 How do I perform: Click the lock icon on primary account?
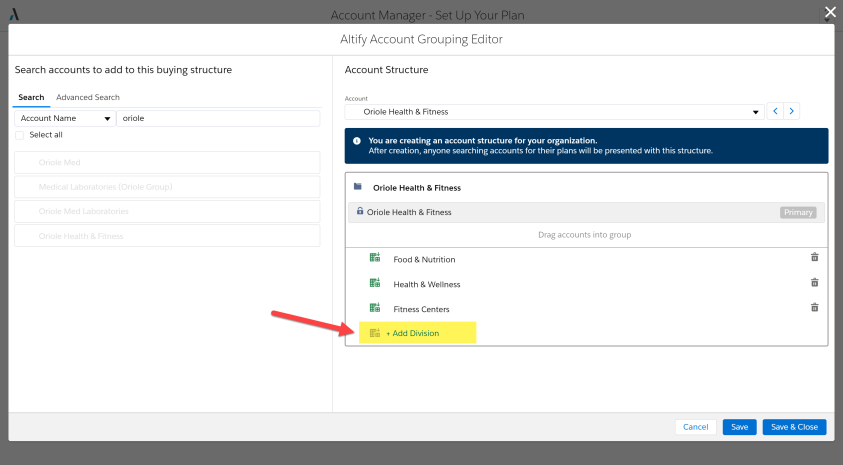(x=360, y=211)
